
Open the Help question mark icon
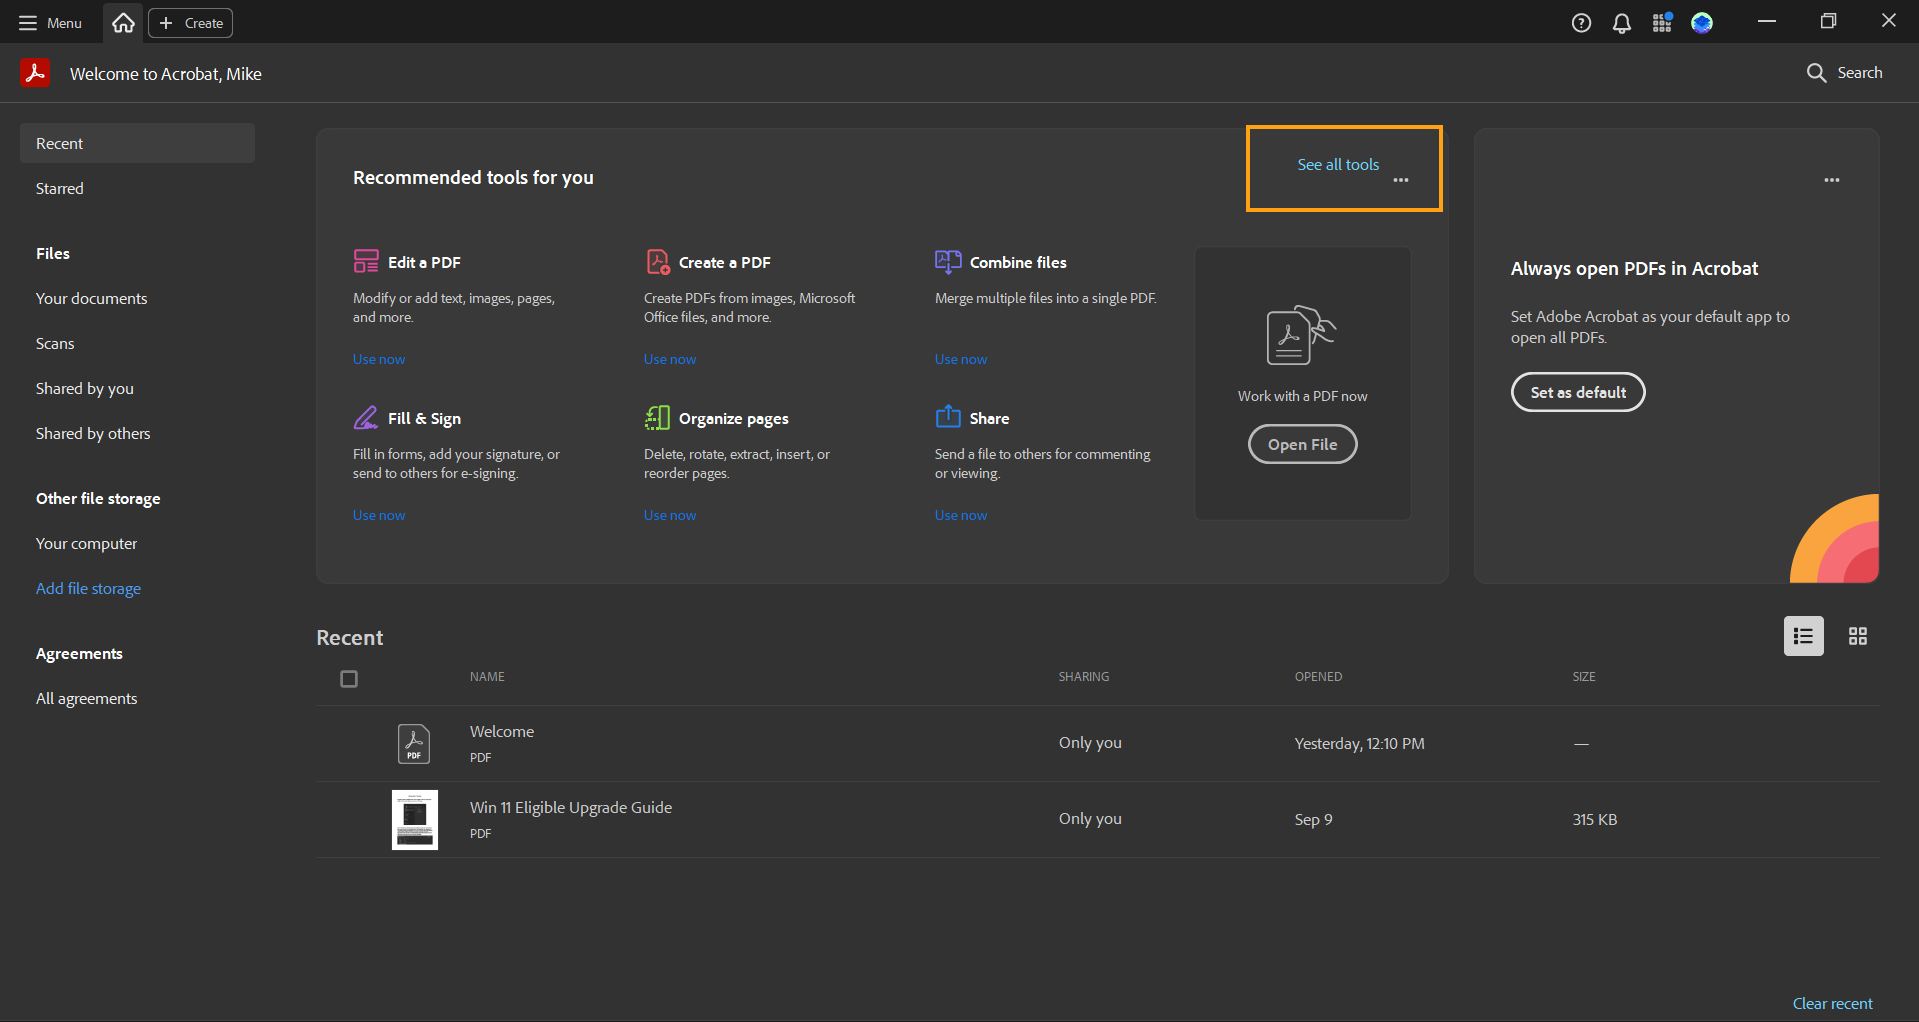point(1581,23)
